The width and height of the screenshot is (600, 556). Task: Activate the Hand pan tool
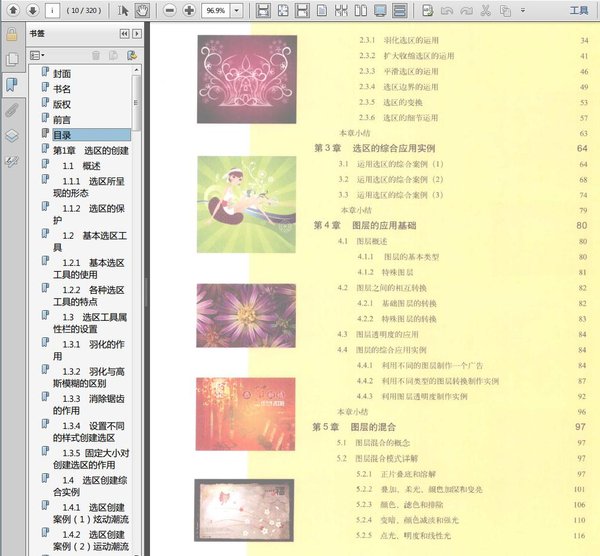coord(142,10)
